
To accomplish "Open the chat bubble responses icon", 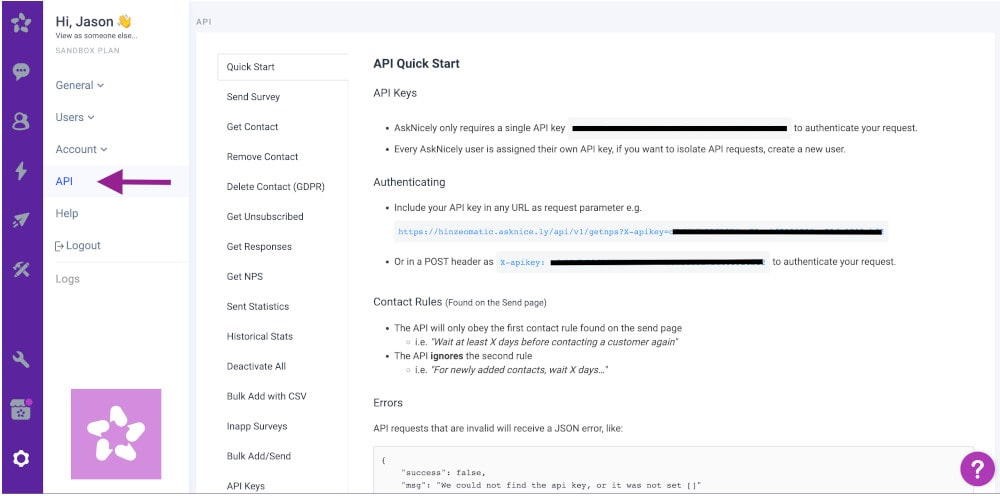I will 21,72.
